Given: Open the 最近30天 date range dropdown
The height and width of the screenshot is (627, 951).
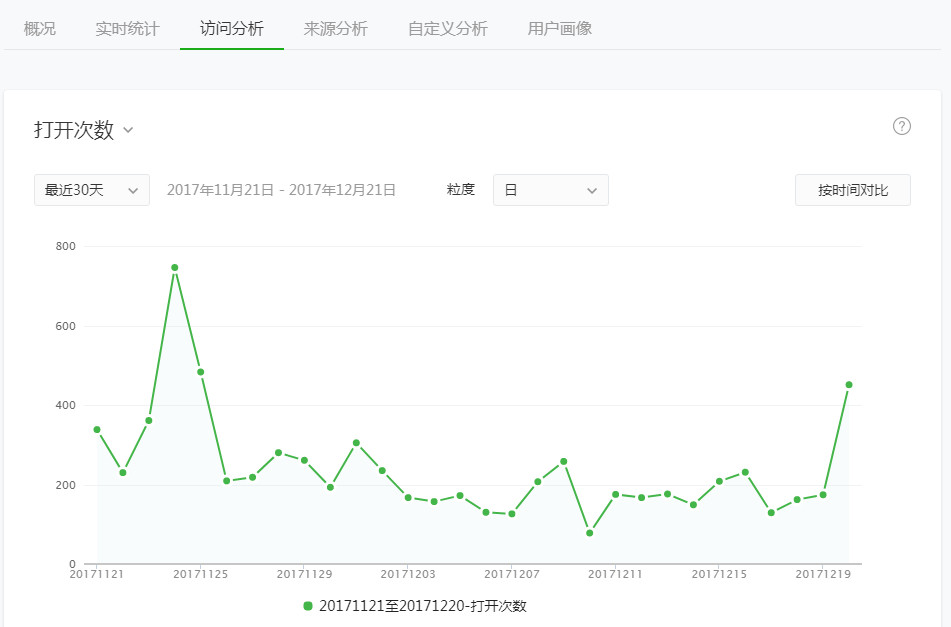Looking at the screenshot, I should [x=92, y=190].
